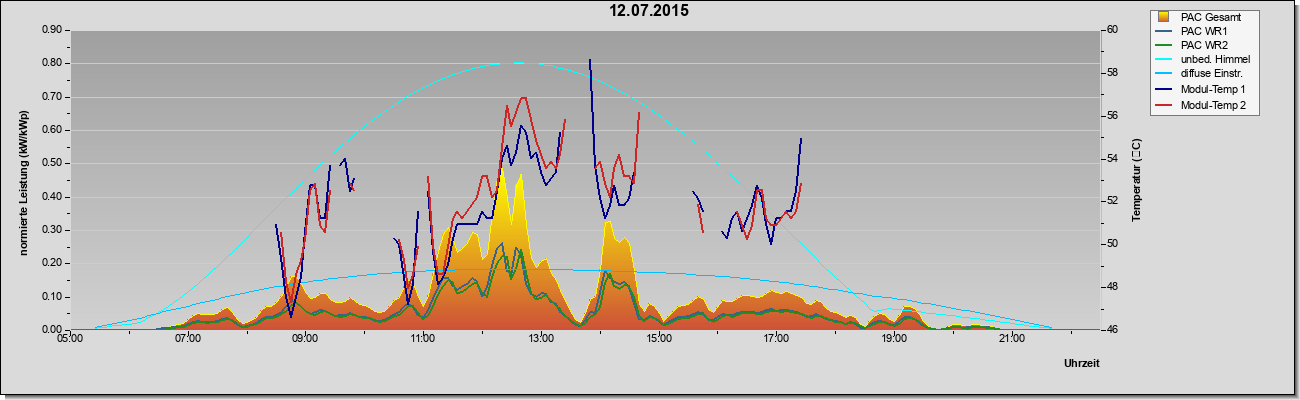
Task: Click the 17:00 tick label on time axis
Action: [776, 340]
